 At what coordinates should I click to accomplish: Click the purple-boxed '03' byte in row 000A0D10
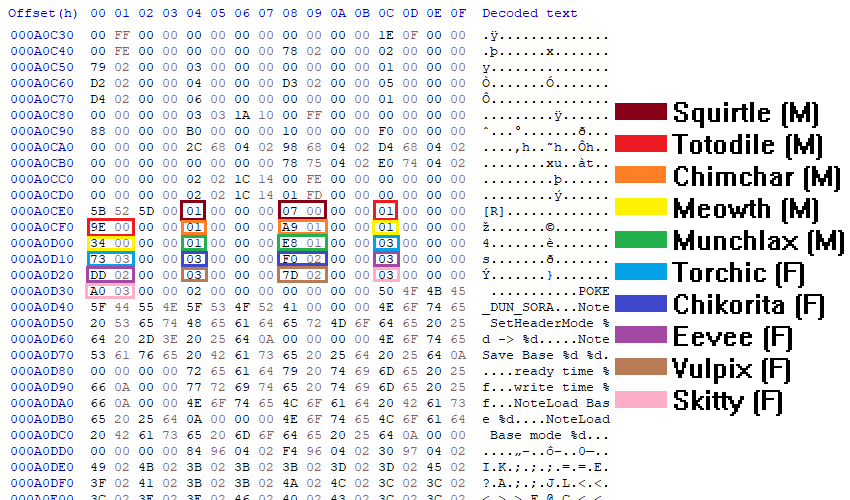pyautogui.click(x=385, y=259)
